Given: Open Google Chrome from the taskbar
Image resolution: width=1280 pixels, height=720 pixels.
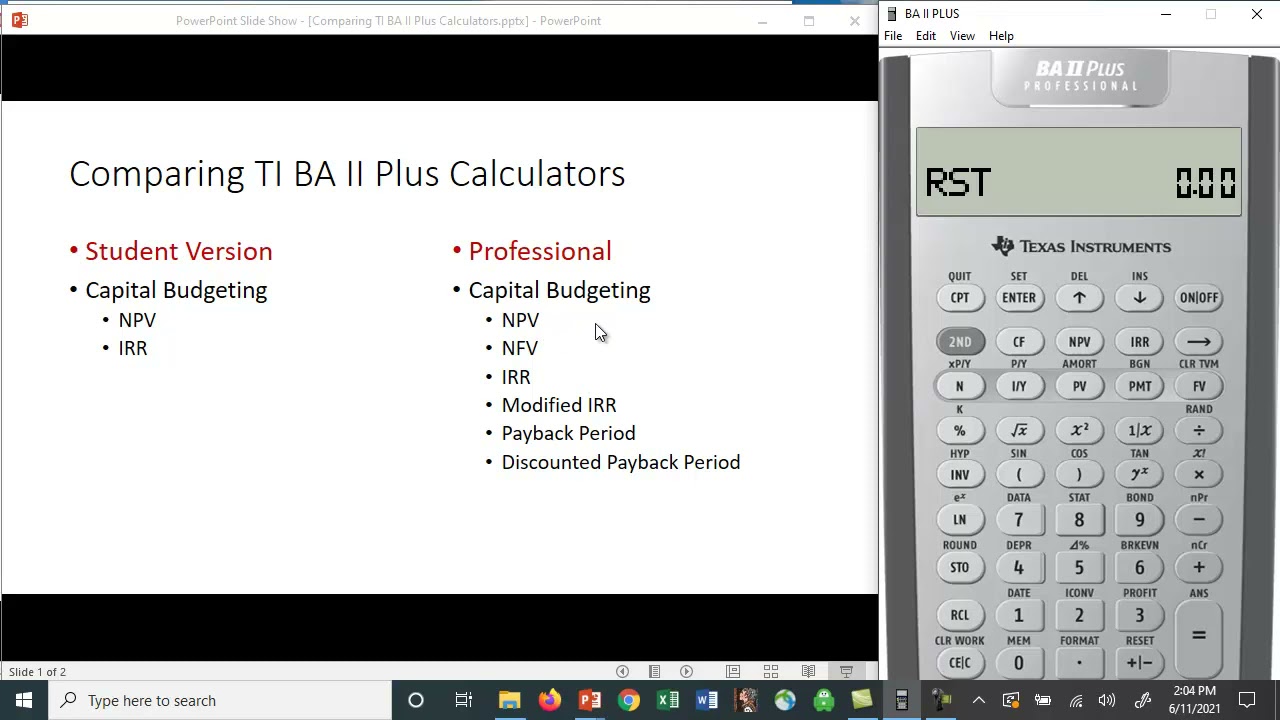Looking at the screenshot, I should [x=629, y=700].
